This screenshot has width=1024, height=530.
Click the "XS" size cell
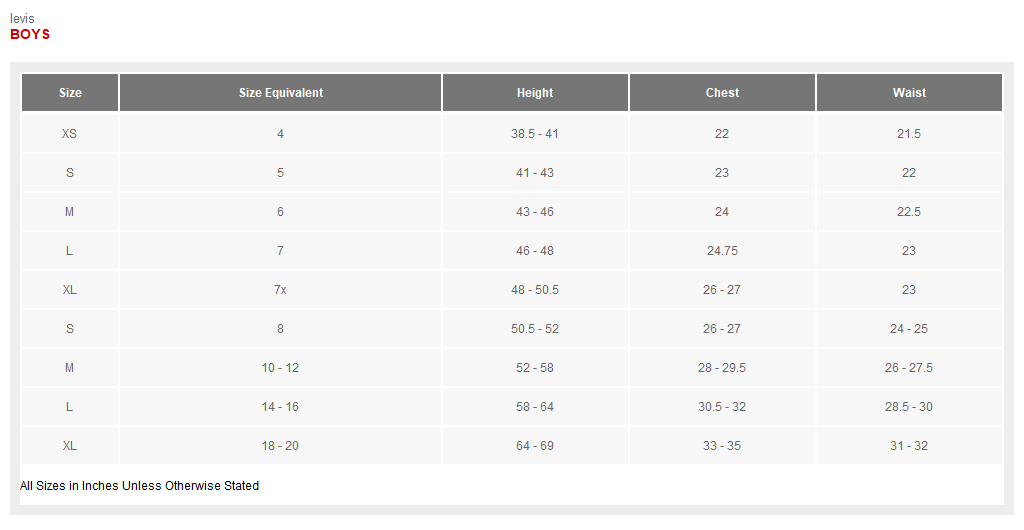[69, 134]
